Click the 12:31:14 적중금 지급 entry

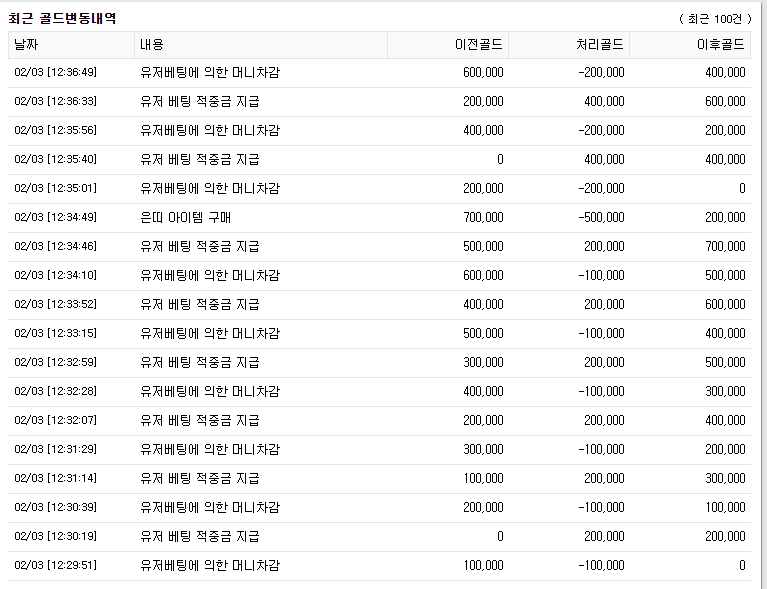click(x=200, y=478)
